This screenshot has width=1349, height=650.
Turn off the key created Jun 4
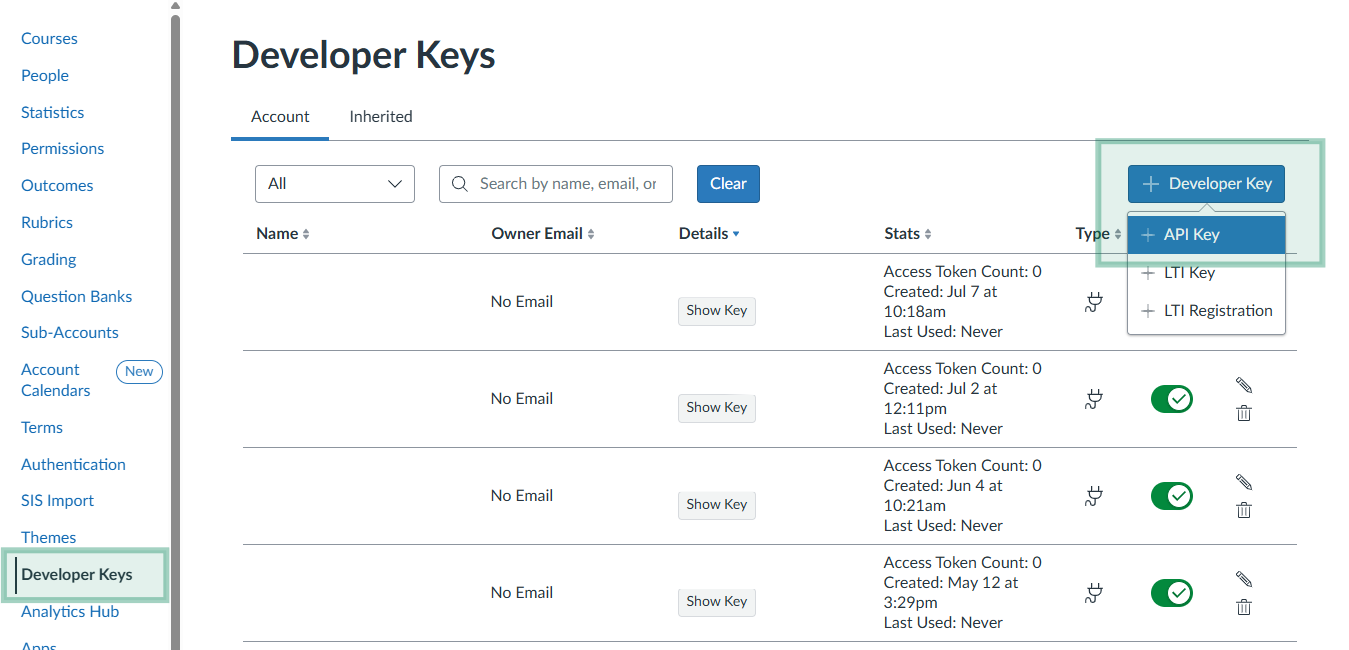coord(1172,497)
